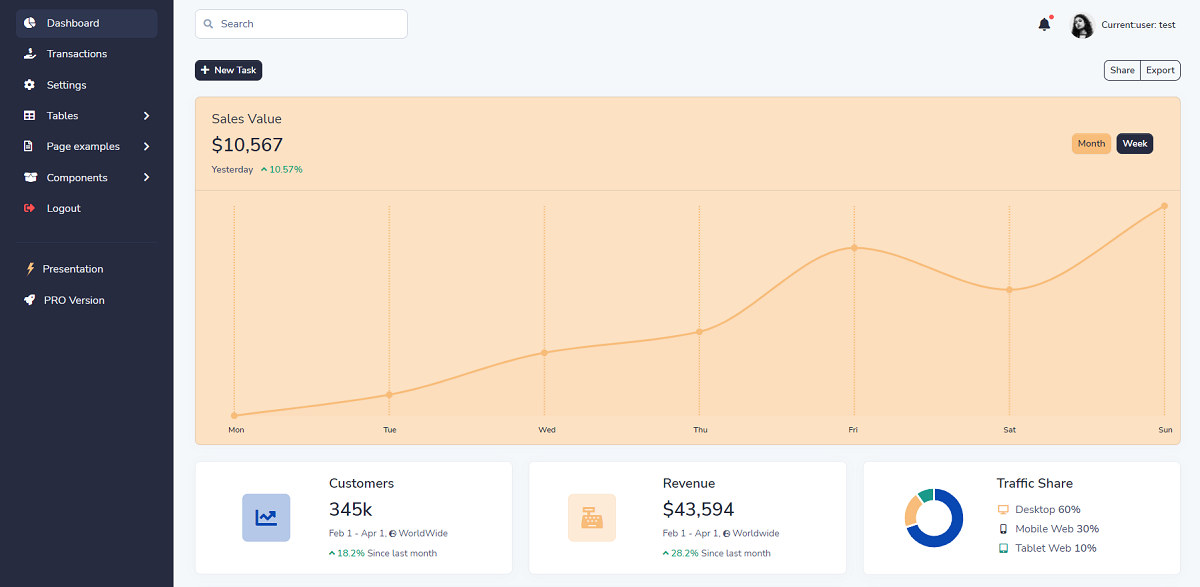Image resolution: width=1200 pixels, height=587 pixels.
Task: Click the Traffic Share donut chart
Action: tap(933, 518)
